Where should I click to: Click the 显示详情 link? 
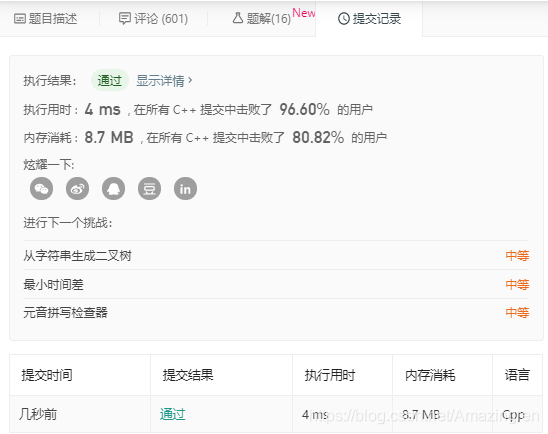coord(164,81)
